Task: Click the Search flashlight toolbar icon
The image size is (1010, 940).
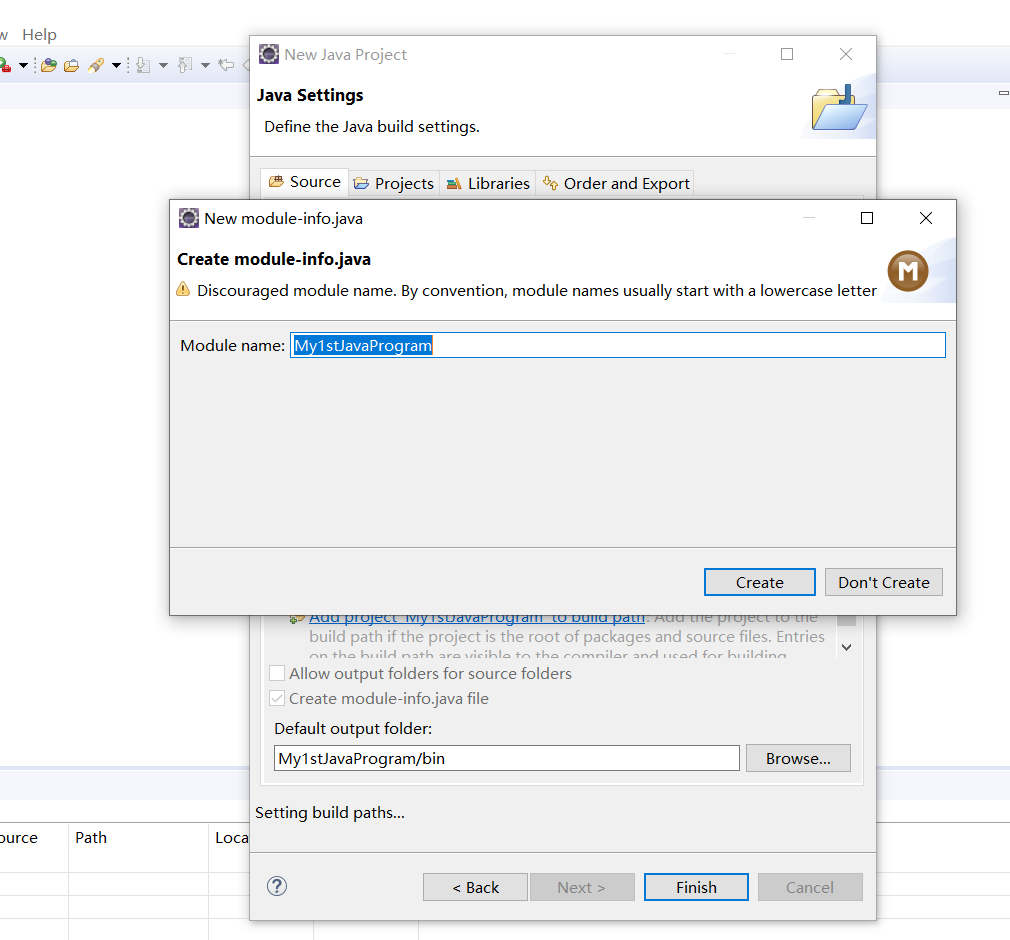Action: pyautogui.click(x=96, y=65)
